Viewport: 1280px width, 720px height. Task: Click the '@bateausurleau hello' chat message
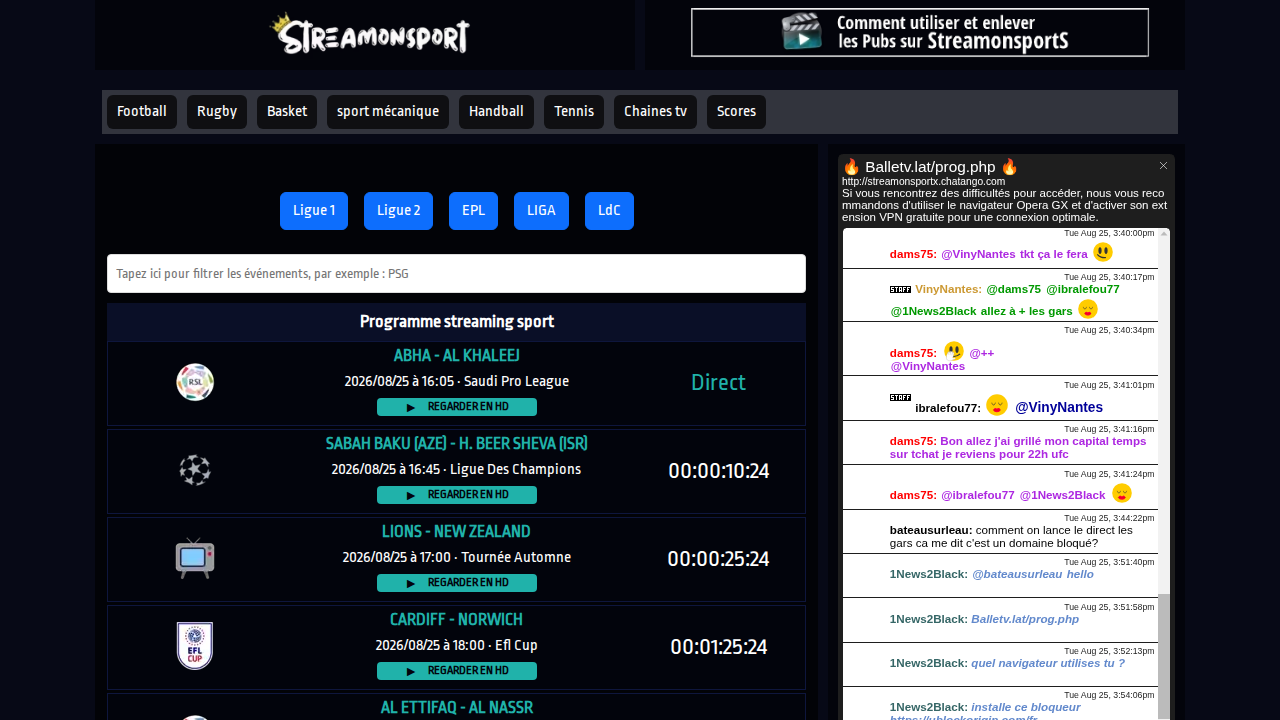click(1033, 574)
